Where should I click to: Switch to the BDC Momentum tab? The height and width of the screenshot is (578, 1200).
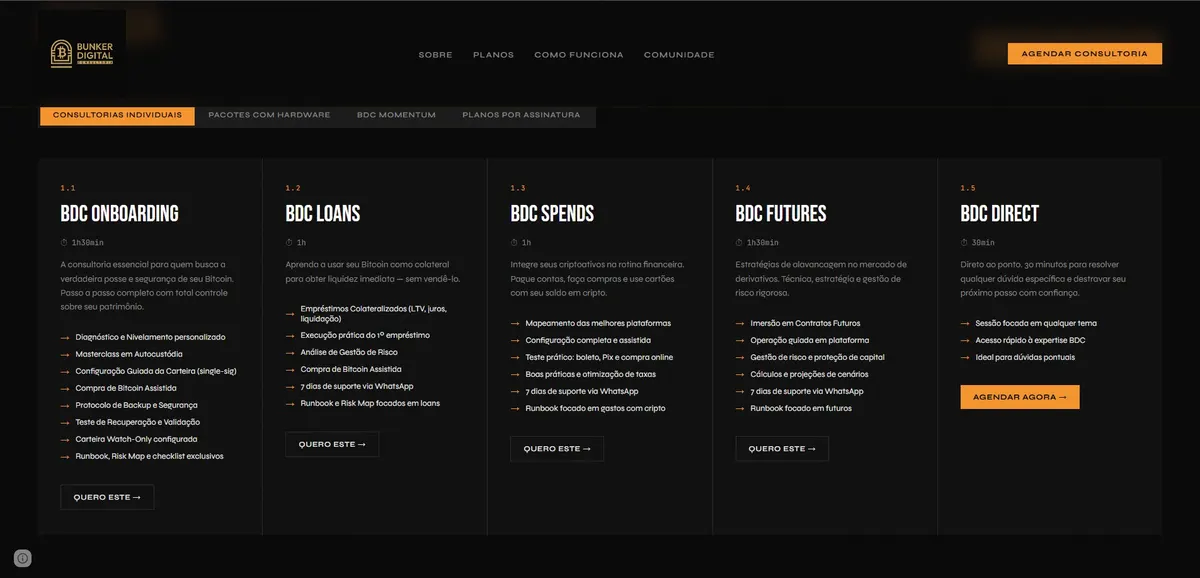(x=396, y=115)
